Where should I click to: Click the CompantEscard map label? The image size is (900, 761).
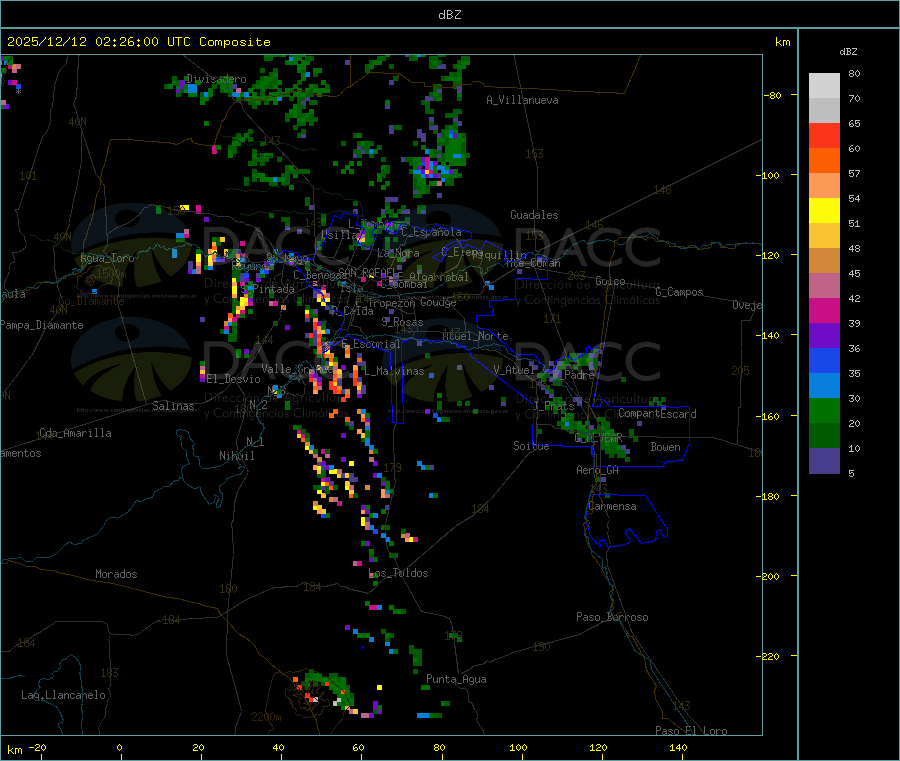(657, 414)
